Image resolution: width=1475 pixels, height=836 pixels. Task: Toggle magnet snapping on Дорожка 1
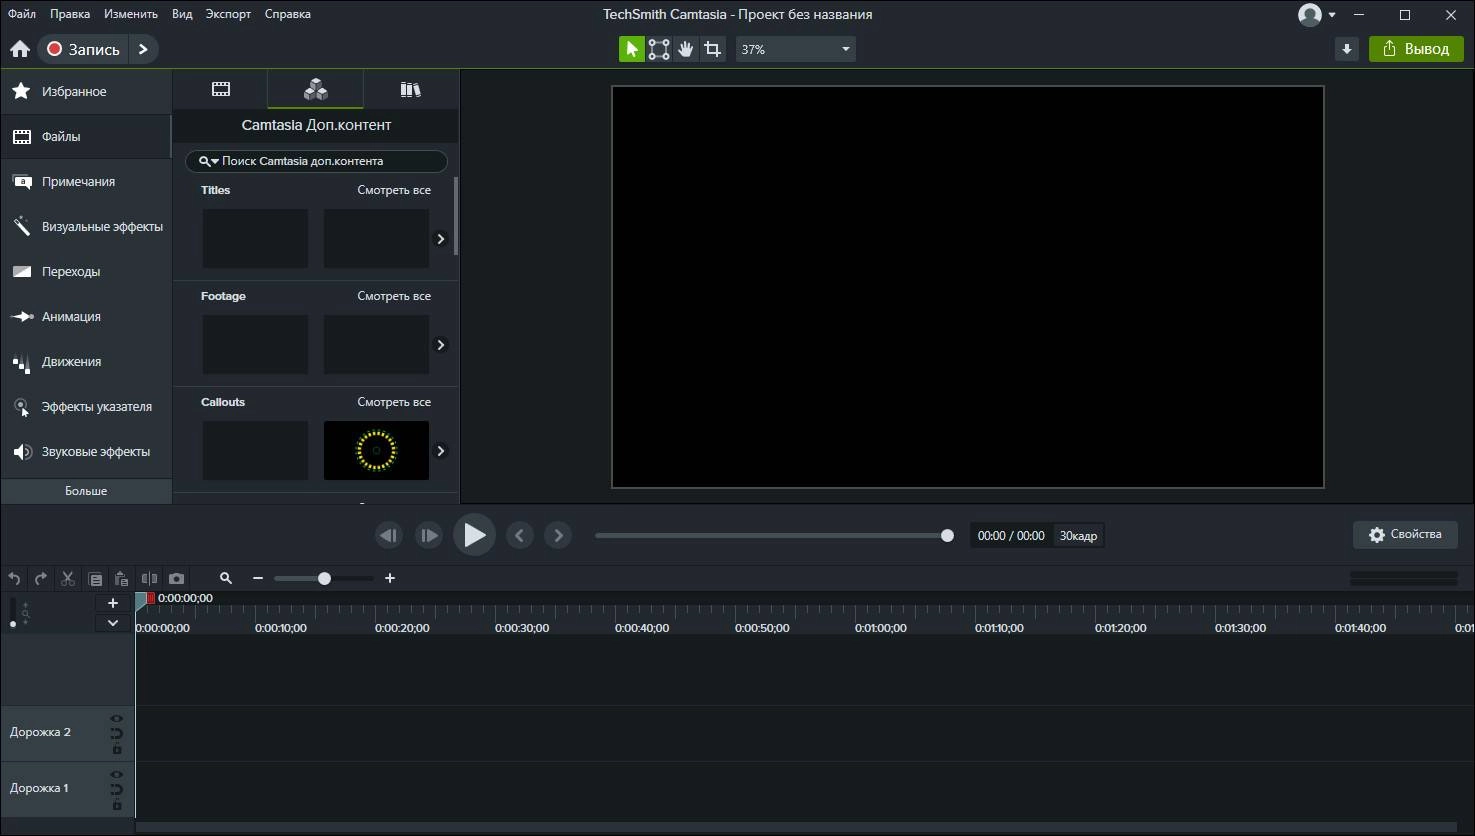117,789
